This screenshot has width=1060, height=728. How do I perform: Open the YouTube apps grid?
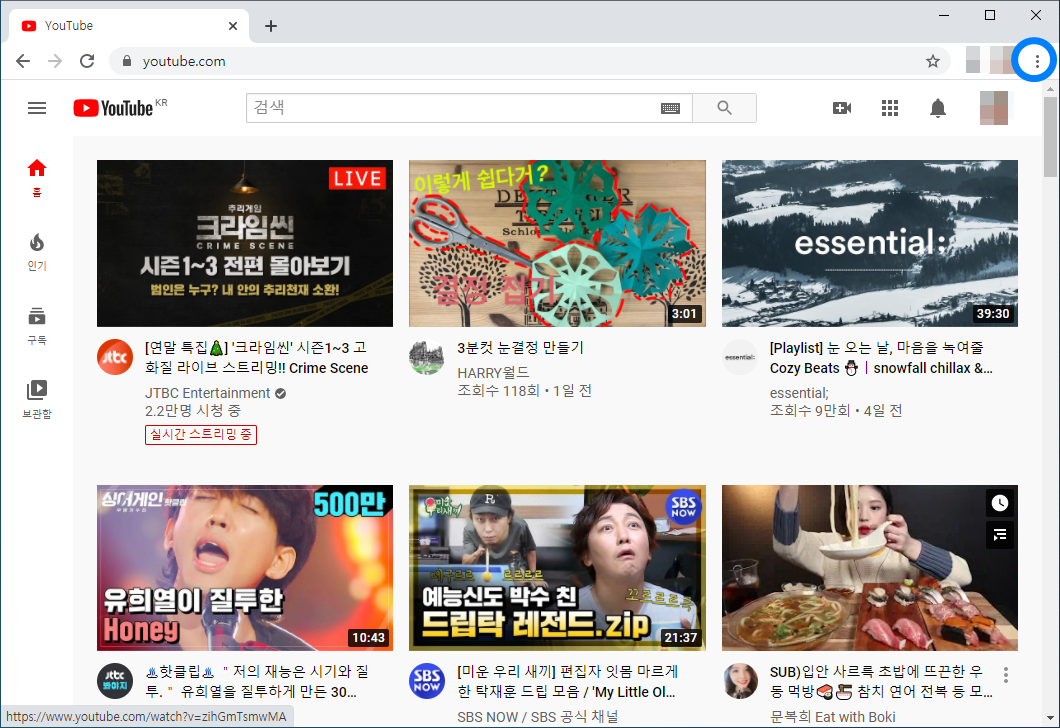[890, 108]
